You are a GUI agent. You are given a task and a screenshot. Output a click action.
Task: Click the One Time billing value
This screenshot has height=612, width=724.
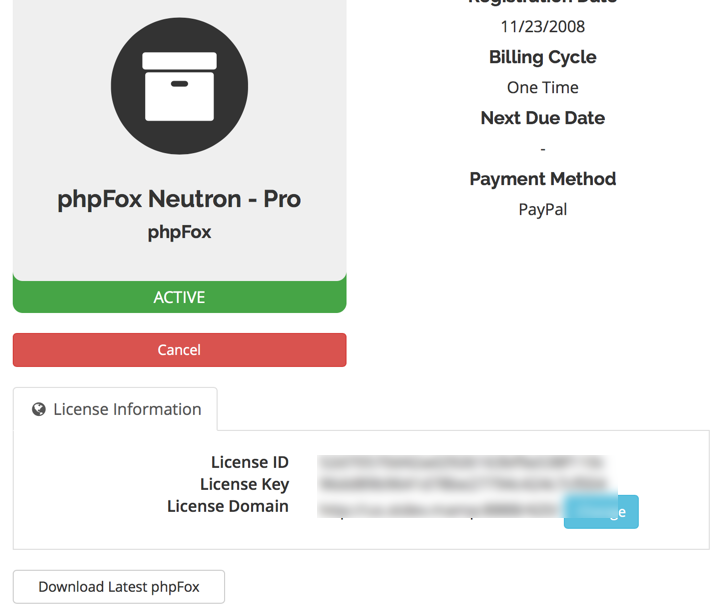(x=543, y=87)
